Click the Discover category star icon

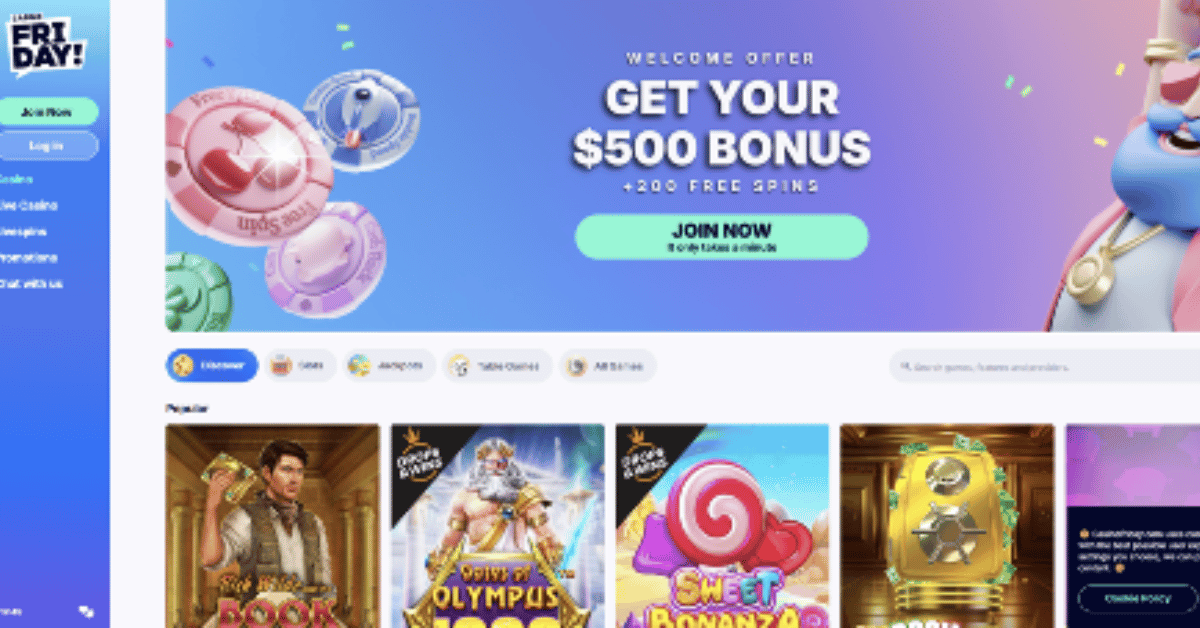tap(183, 366)
